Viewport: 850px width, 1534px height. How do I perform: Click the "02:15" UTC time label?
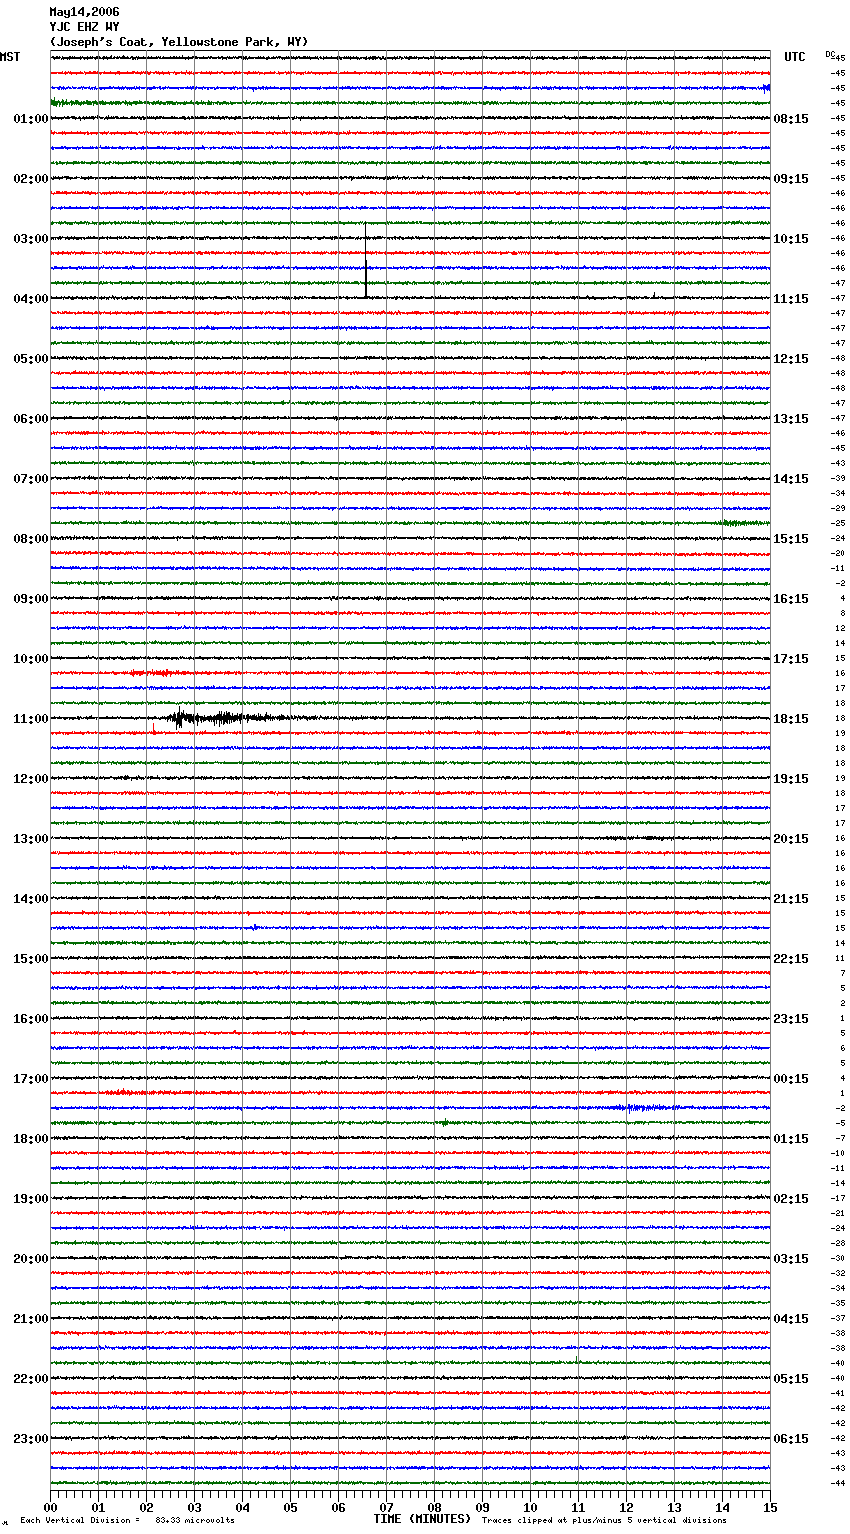[x=791, y=1199]
